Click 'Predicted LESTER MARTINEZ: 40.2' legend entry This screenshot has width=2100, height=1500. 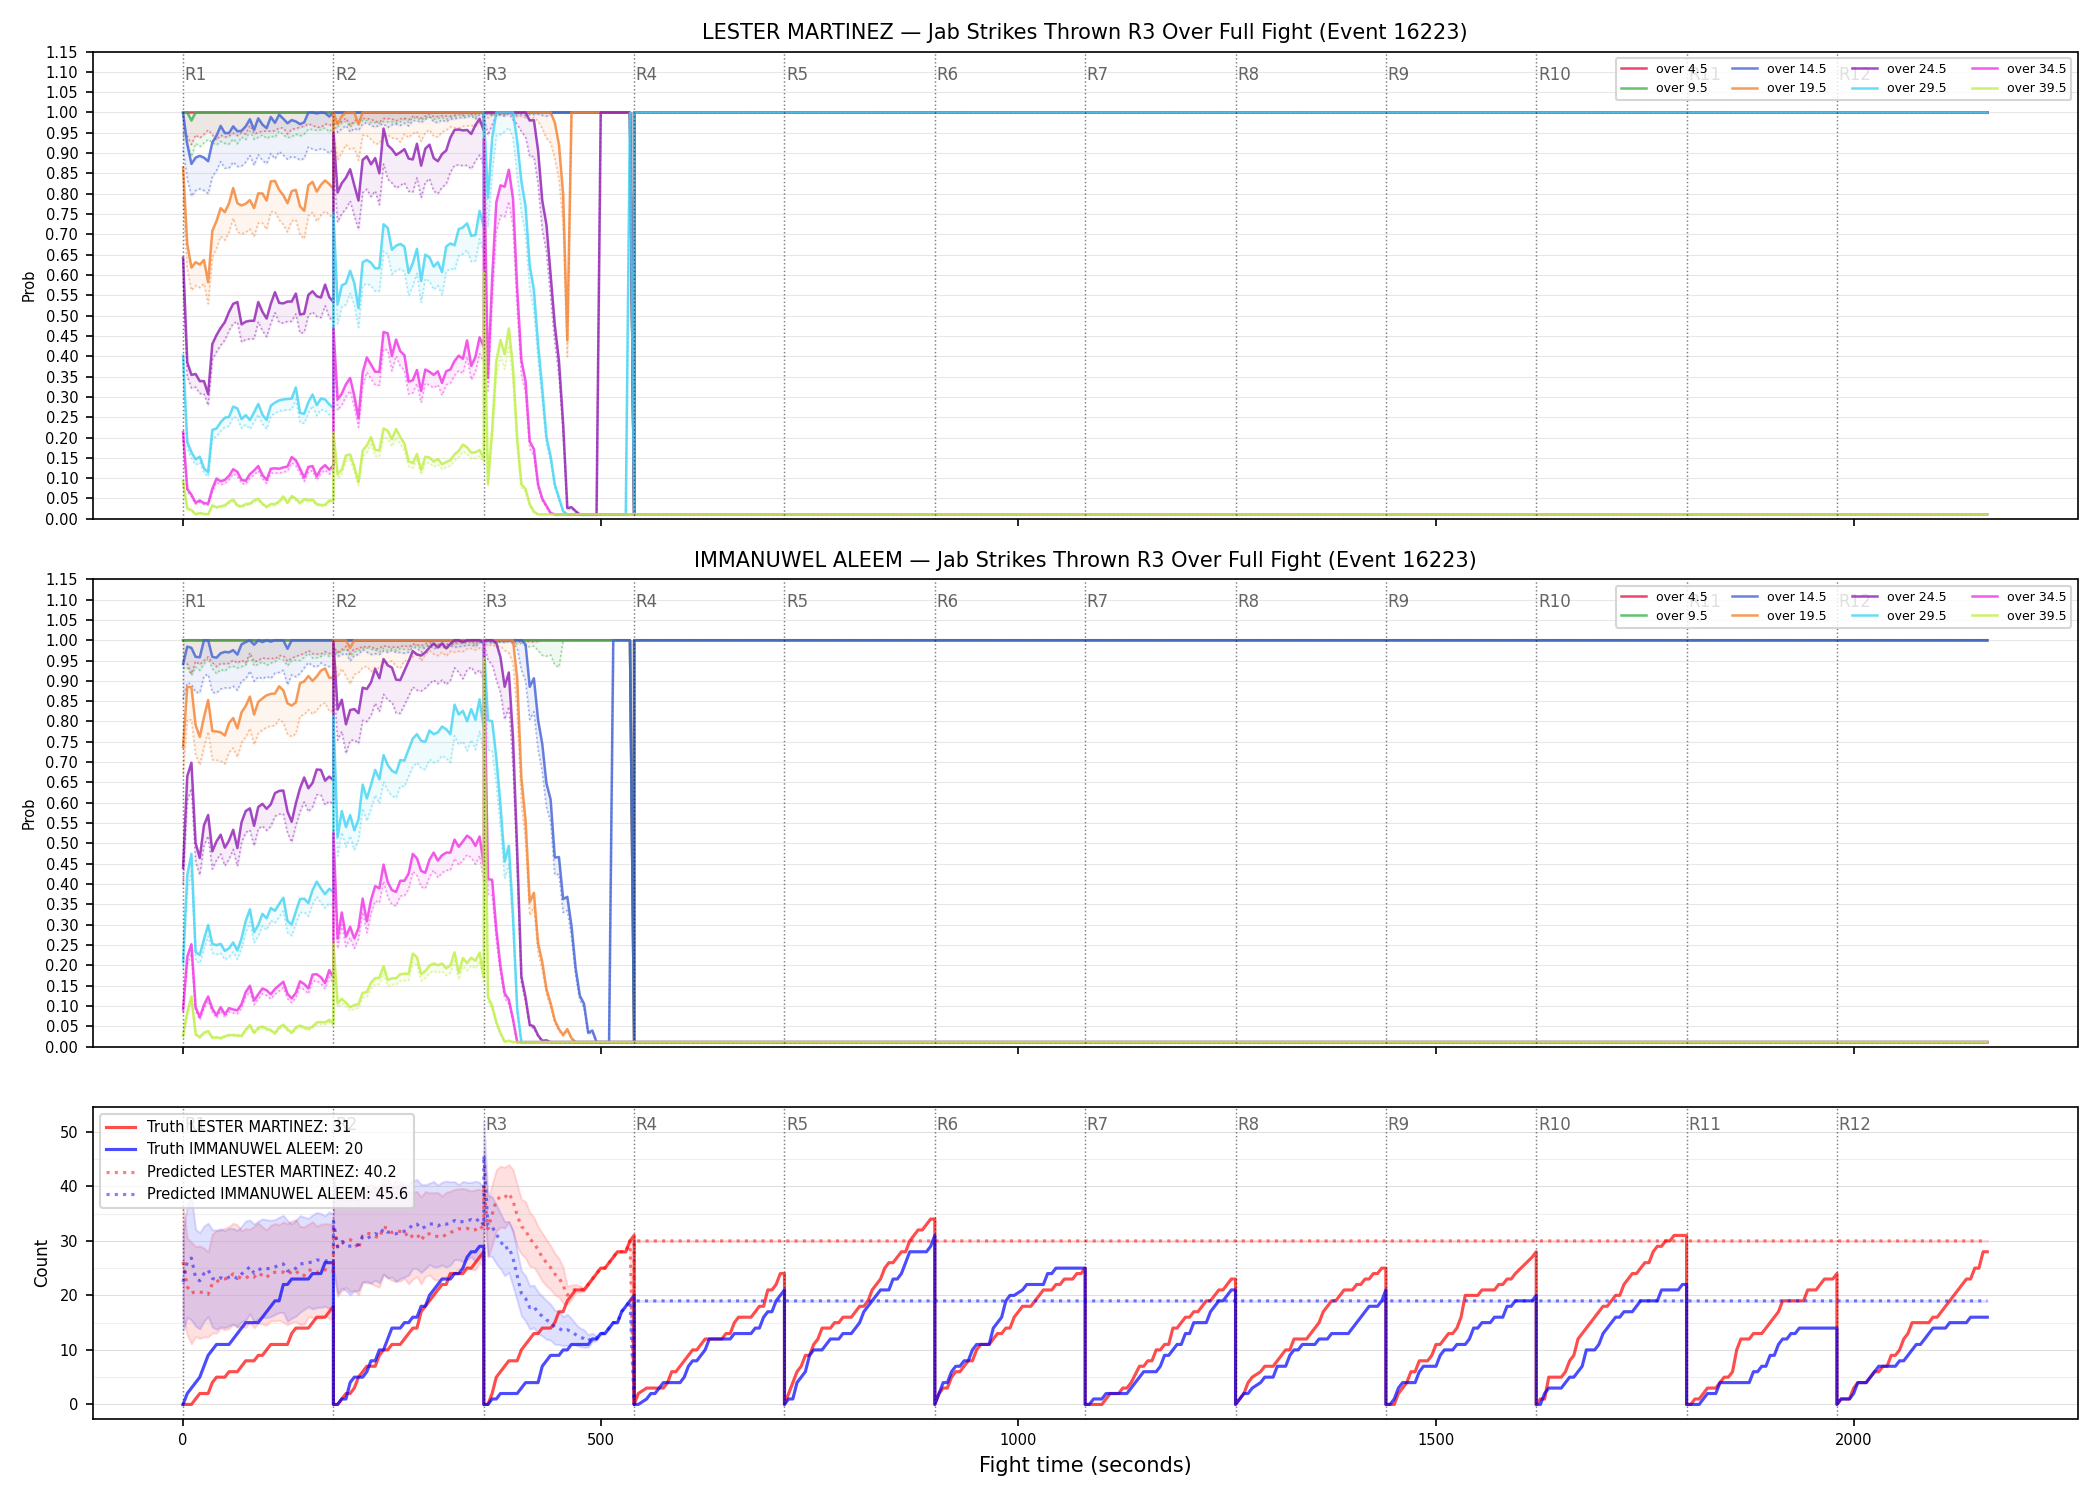(x=251, y=1171)
